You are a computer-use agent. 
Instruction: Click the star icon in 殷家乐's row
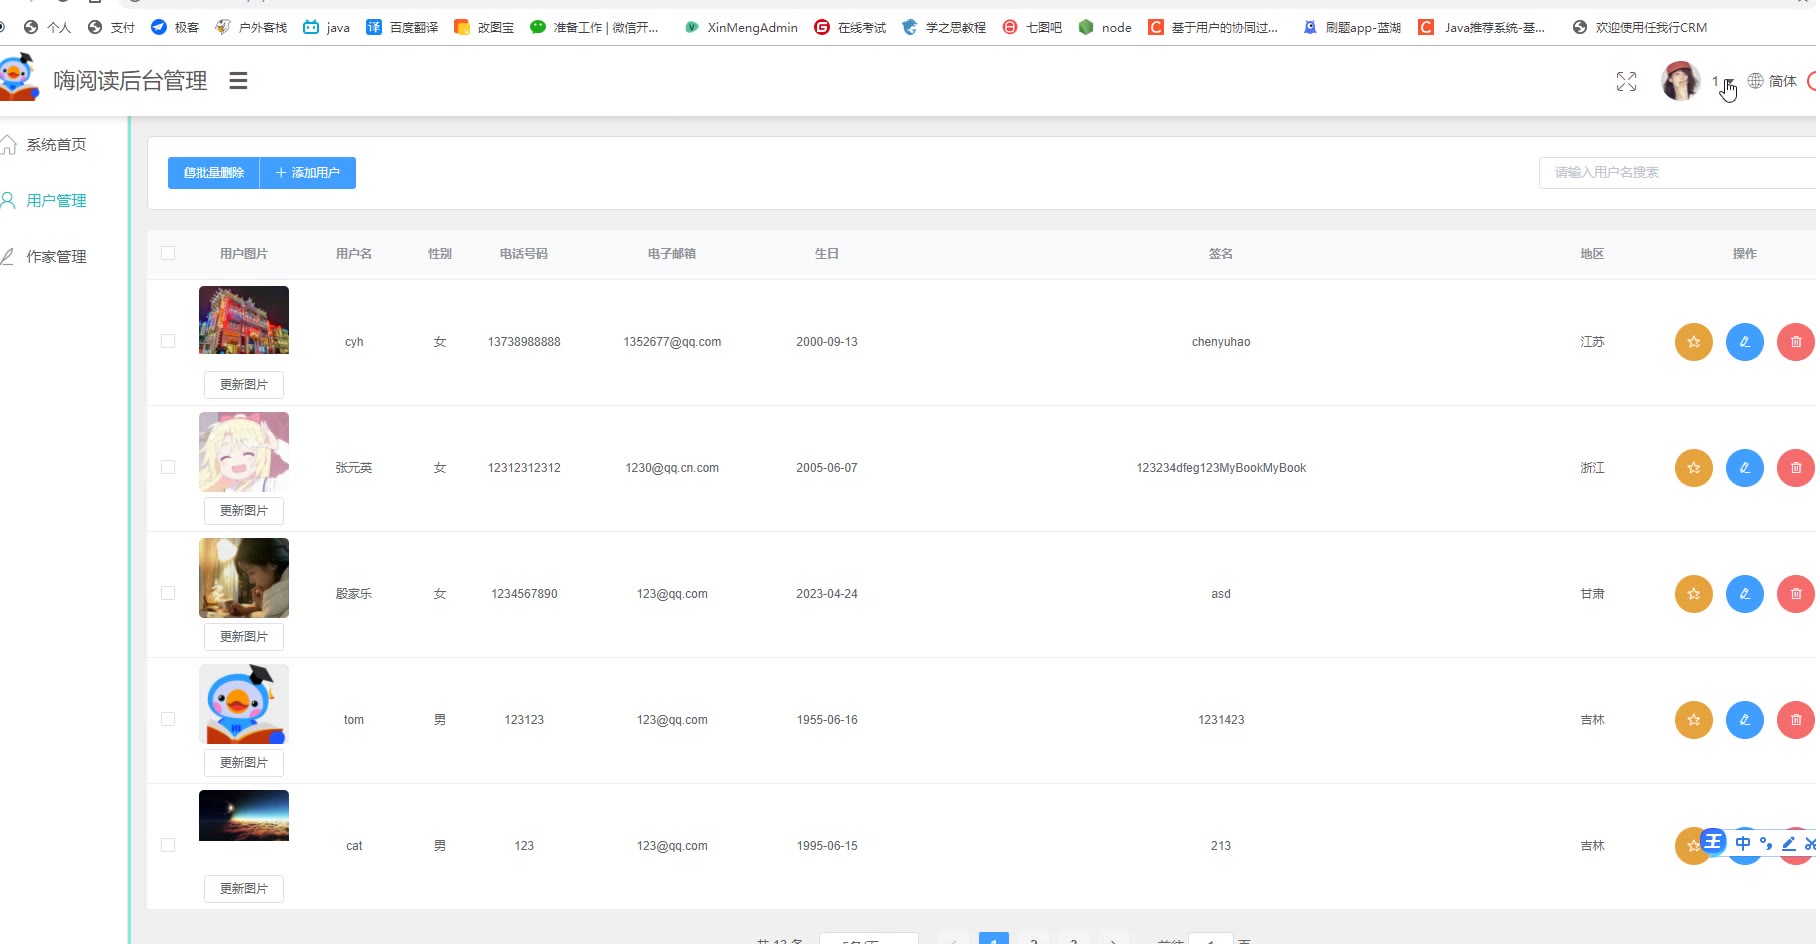point(1694,594)
